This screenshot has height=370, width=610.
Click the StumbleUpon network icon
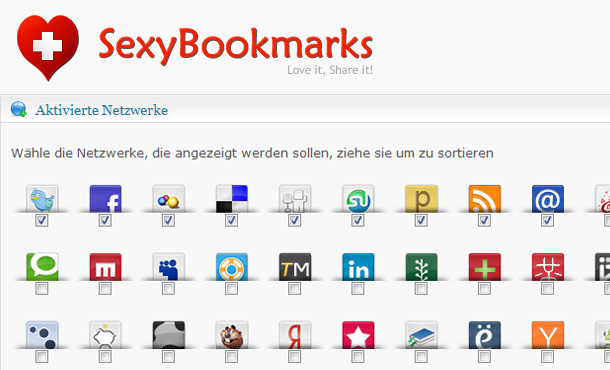point(358,199)
